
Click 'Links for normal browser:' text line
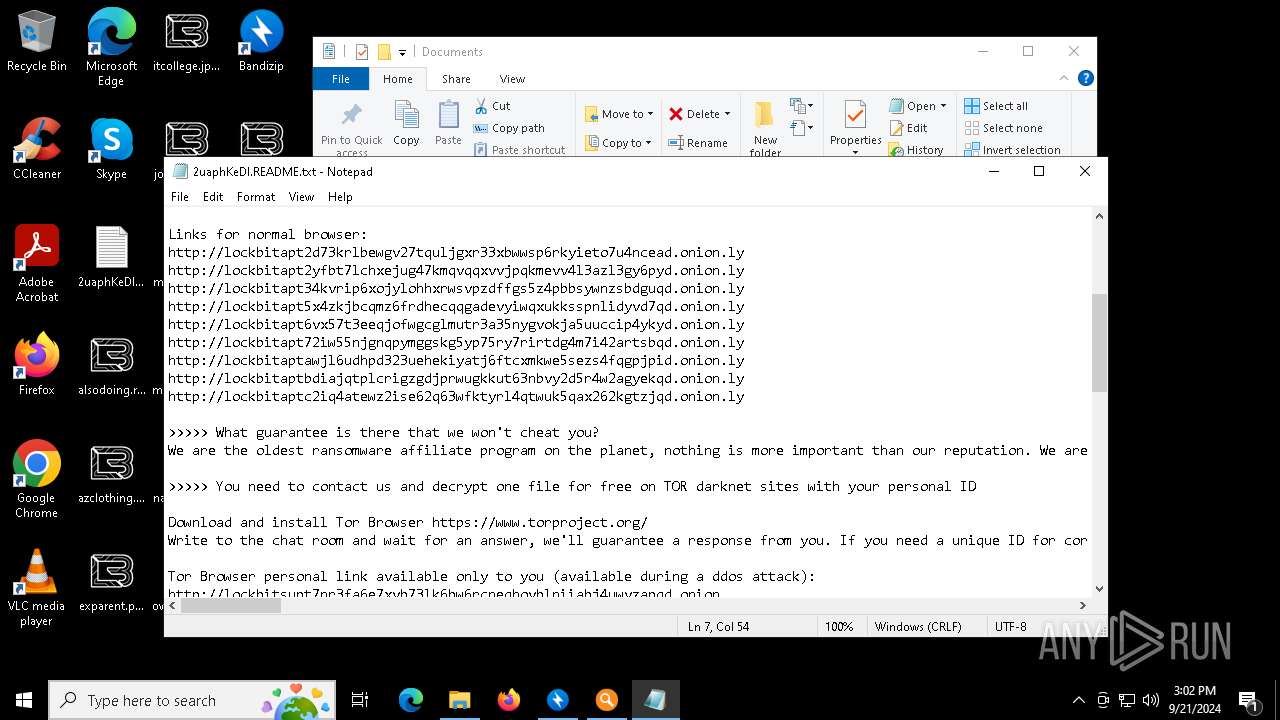tap(268, 234)
